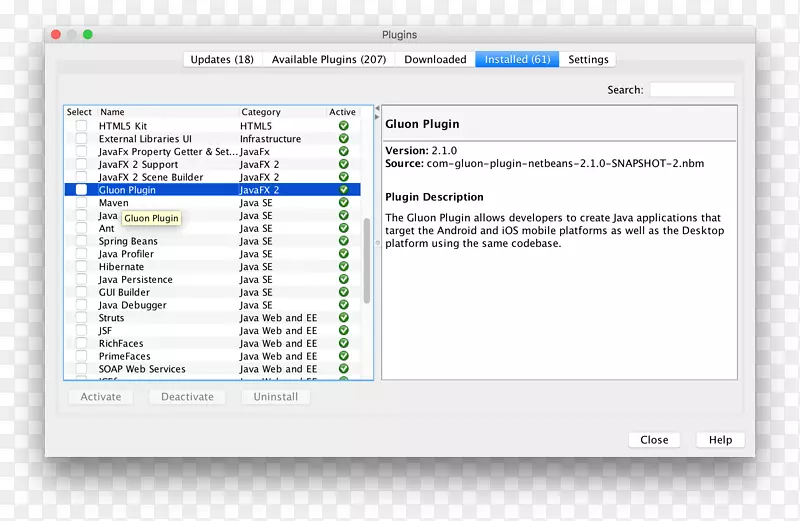Click the active status icon for Struts

click(343, 318)
